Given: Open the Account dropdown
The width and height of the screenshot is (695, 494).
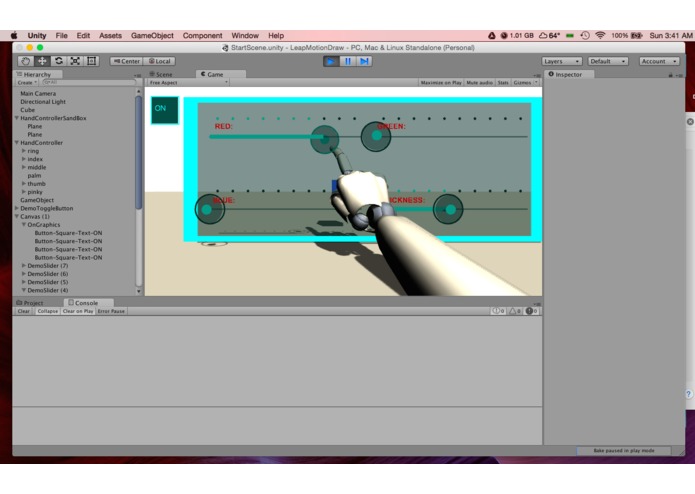Looking at the screenshot, I should [x=659, y=61].
